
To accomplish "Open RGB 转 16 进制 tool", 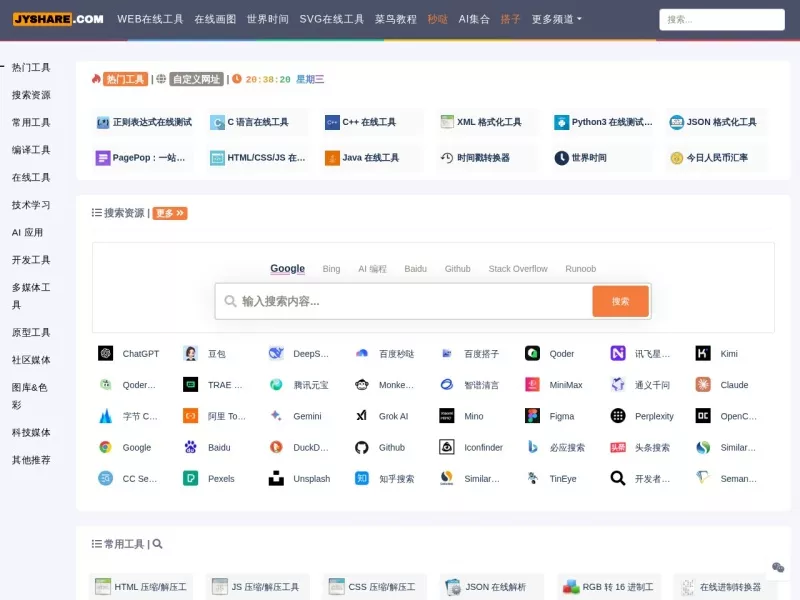I will pos(609,587).
